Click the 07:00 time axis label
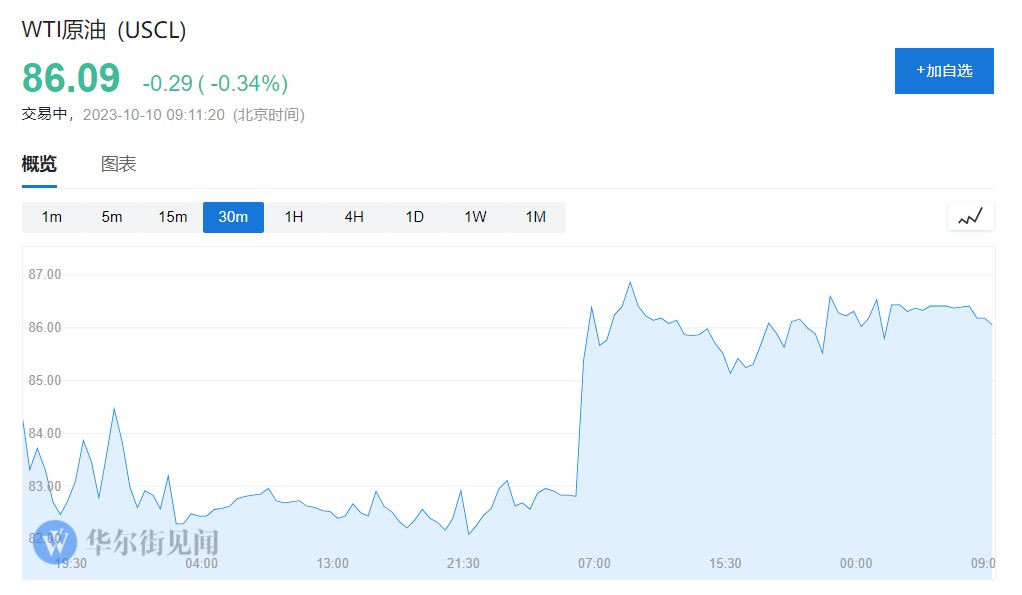Image resolution: width=1022 pixels, height=595 pixels. click(x=594, y=563)
